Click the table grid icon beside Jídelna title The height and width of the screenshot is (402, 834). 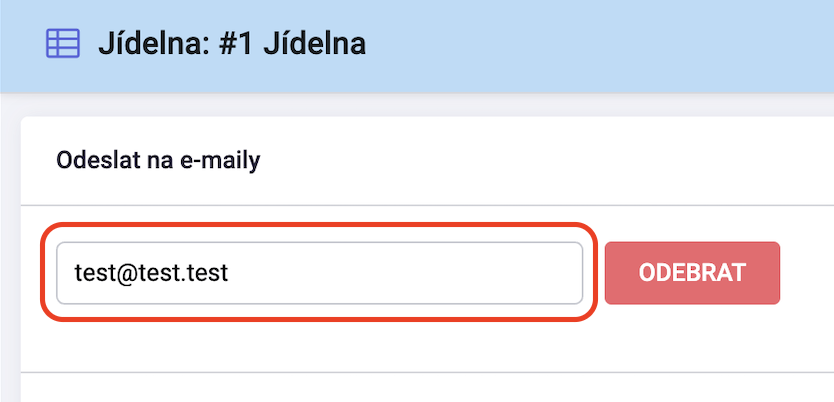click(x=63, y=43)
